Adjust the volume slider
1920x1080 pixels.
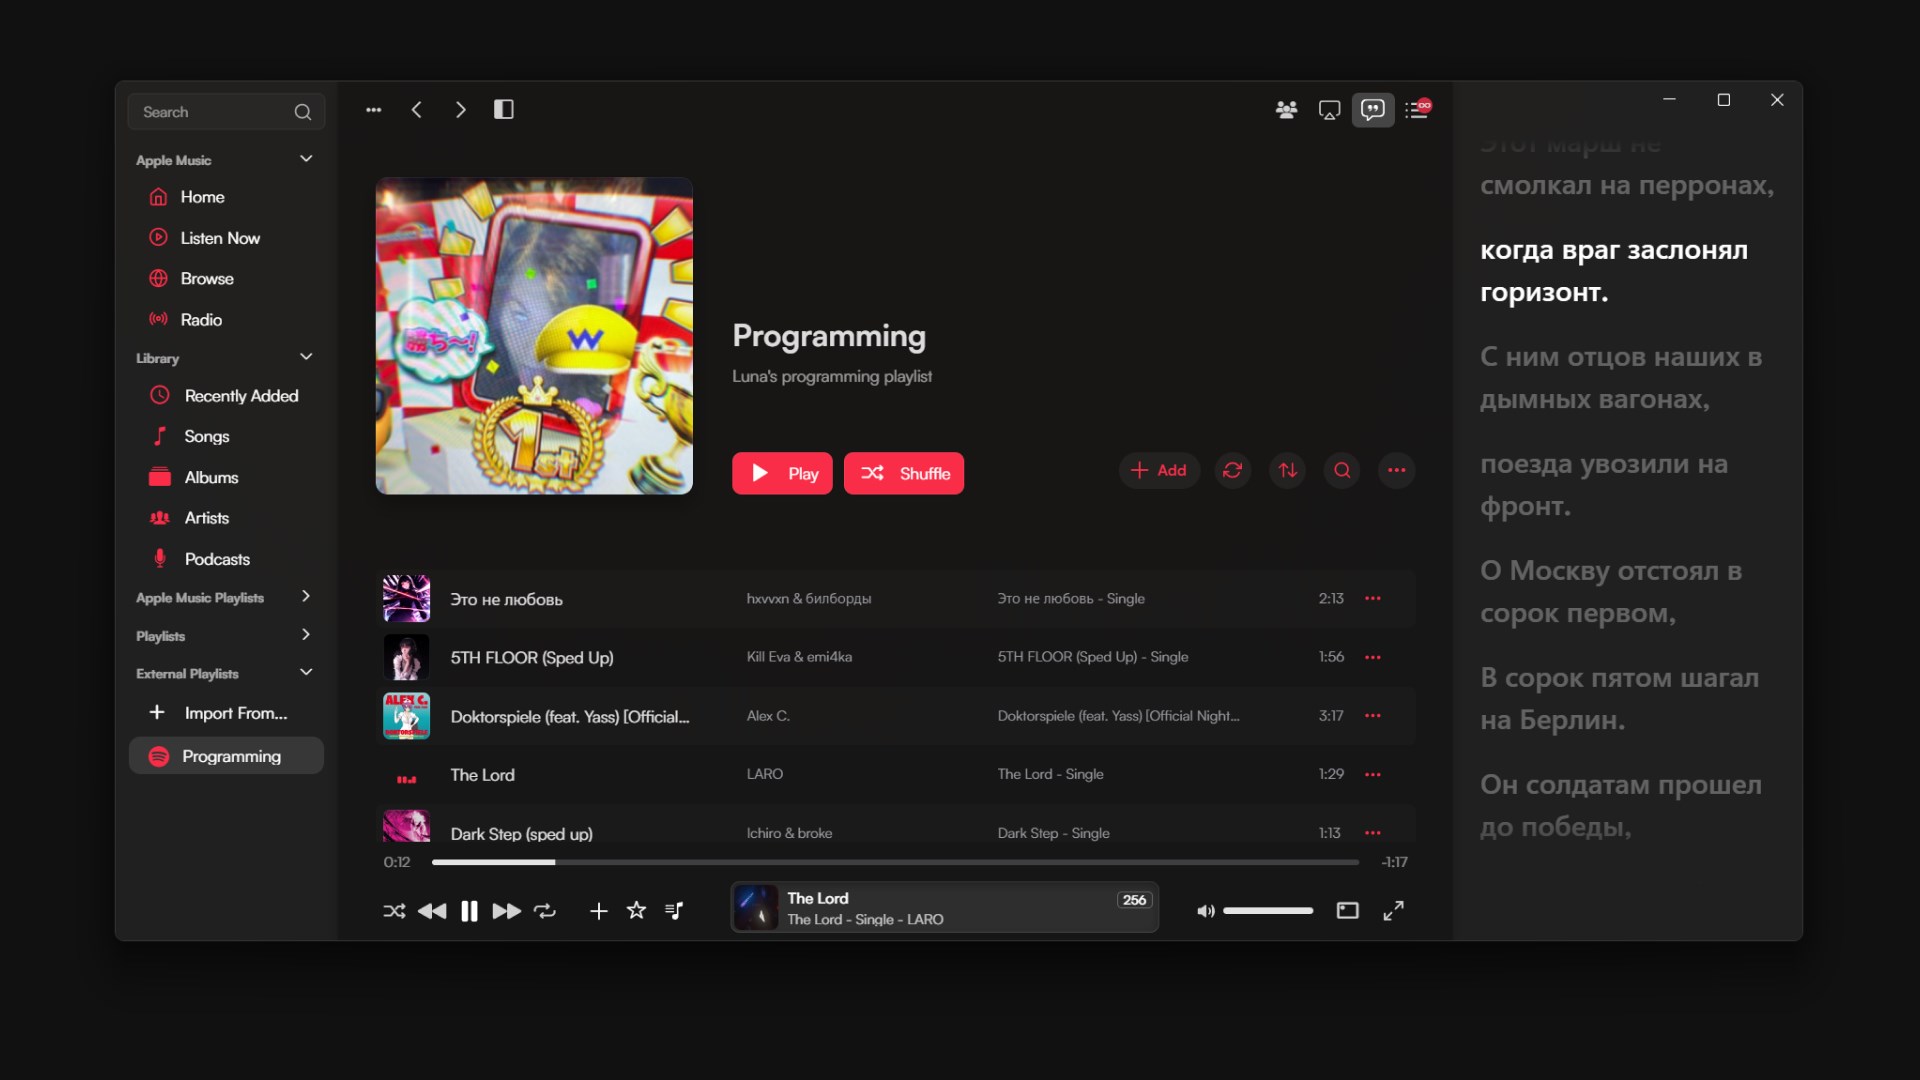pyautogui.click(x=1267, y=910)
